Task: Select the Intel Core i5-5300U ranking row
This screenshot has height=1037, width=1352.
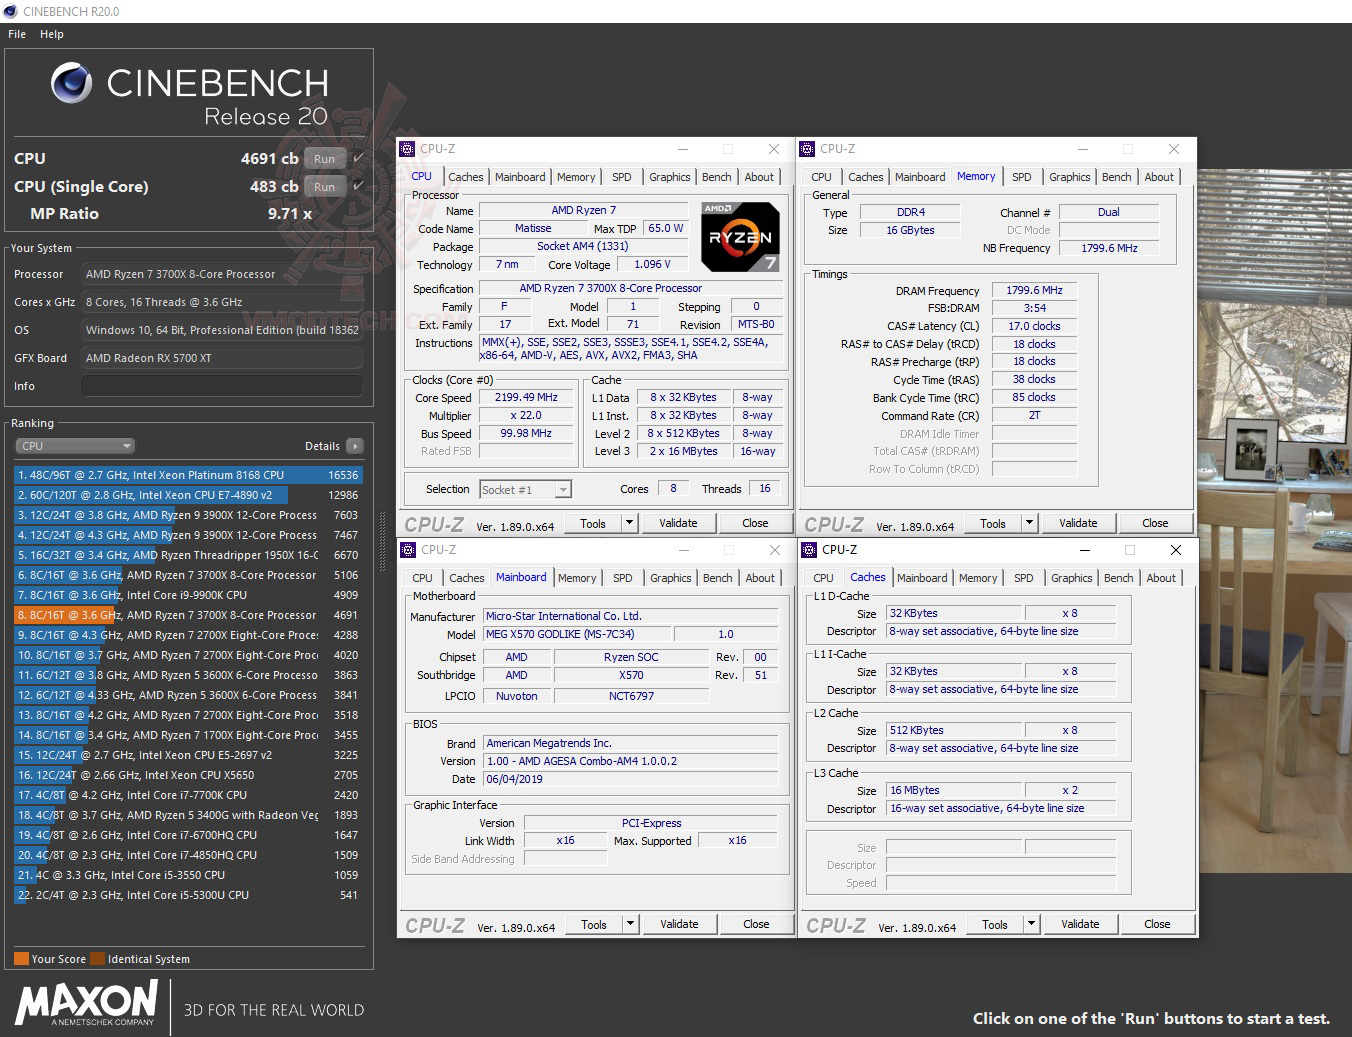Action: 188,895
